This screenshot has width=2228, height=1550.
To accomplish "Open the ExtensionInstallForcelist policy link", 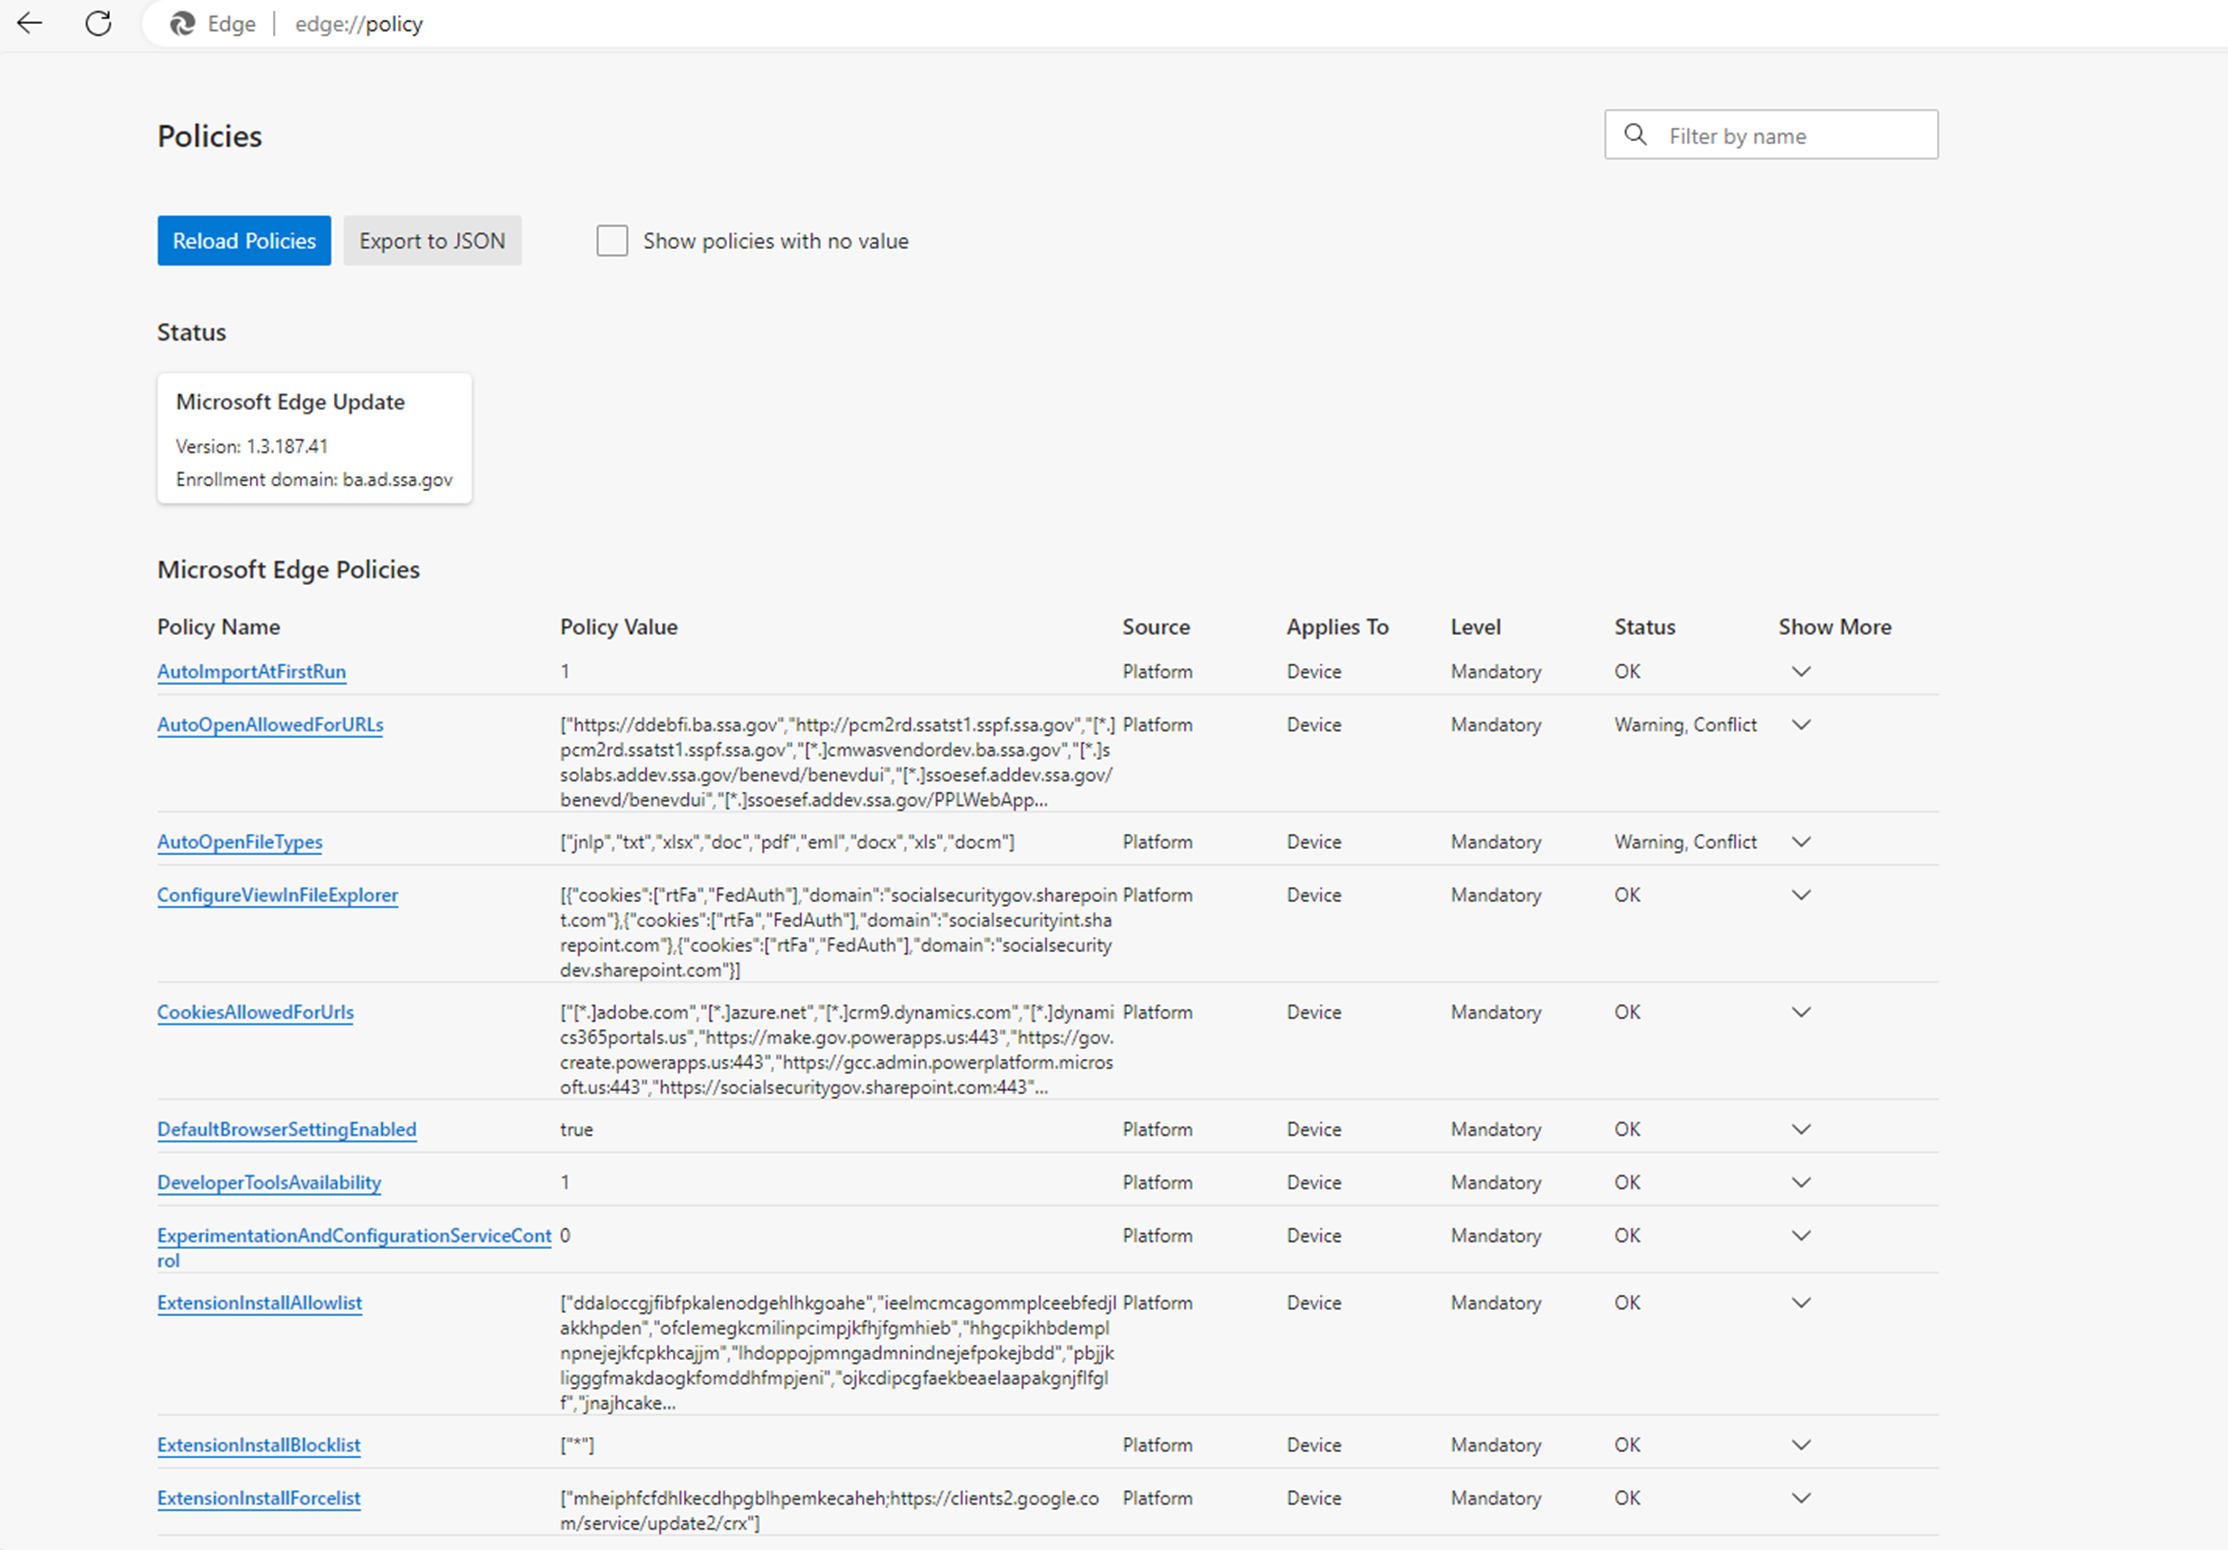I will 258,1497.
